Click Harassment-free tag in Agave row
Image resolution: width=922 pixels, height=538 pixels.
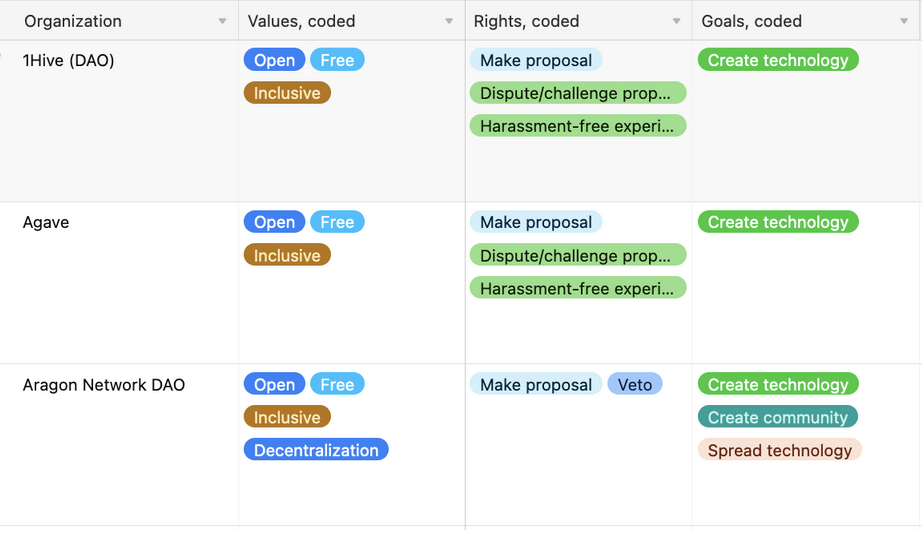(x=577, y=288)
